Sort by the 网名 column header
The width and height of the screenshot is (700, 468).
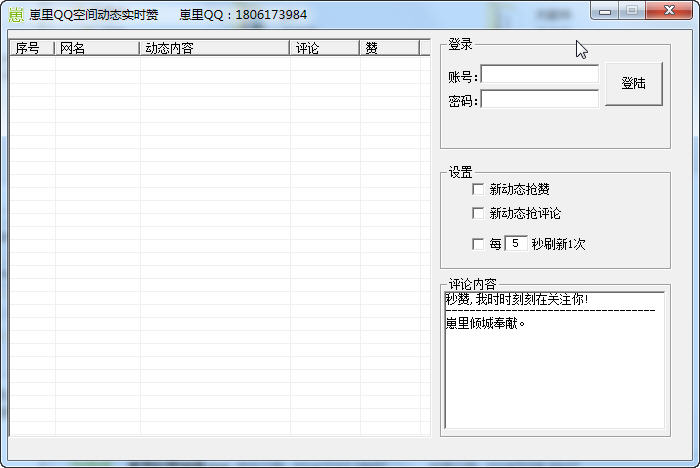(96, 48)
